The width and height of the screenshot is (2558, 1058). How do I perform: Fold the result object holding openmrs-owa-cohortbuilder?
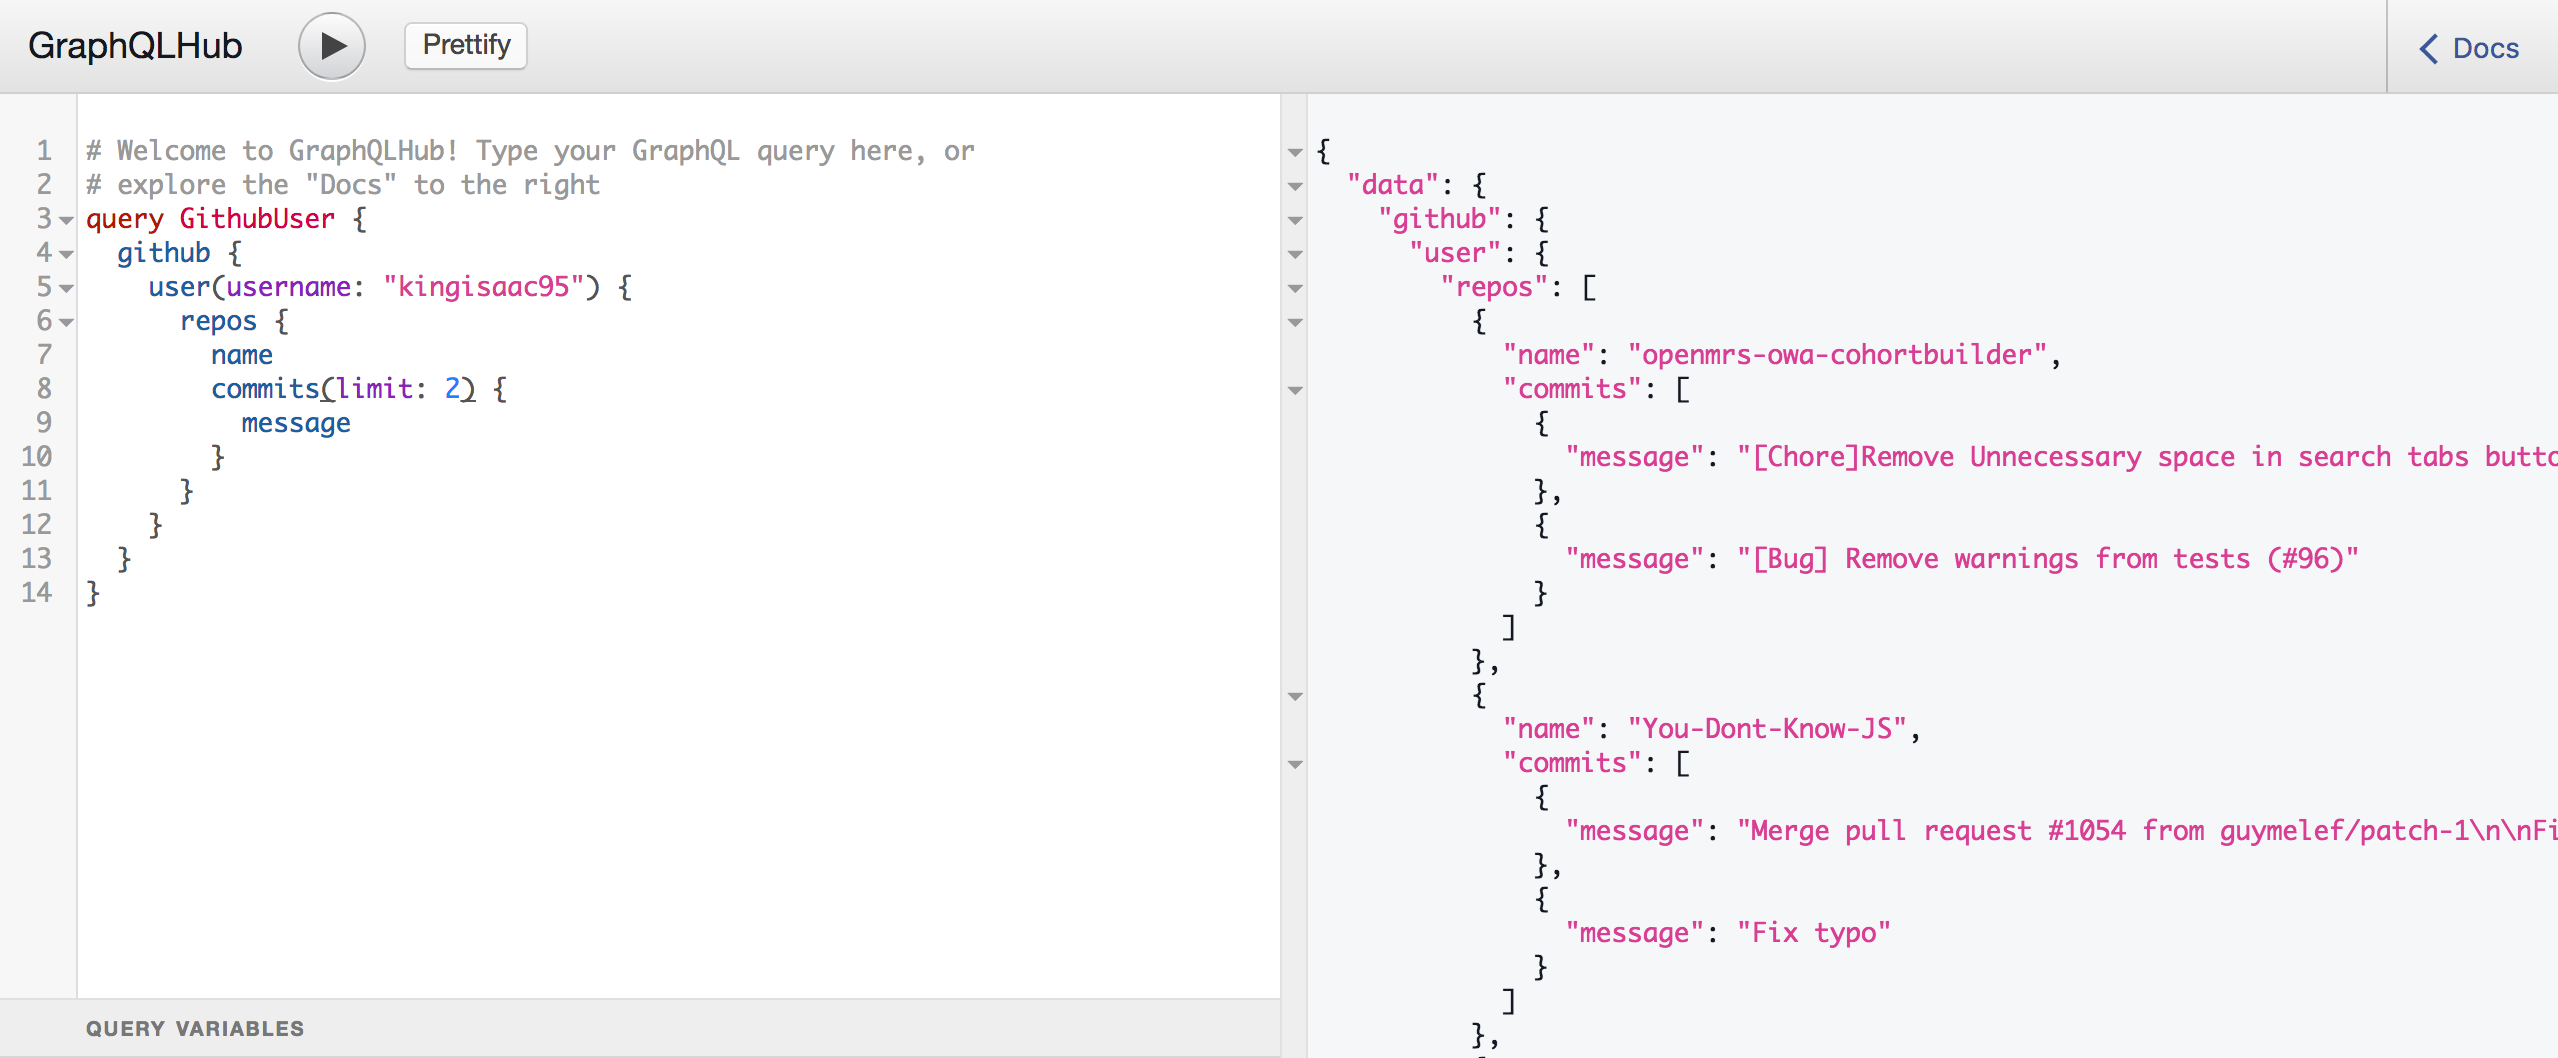tap(1295, 323)
